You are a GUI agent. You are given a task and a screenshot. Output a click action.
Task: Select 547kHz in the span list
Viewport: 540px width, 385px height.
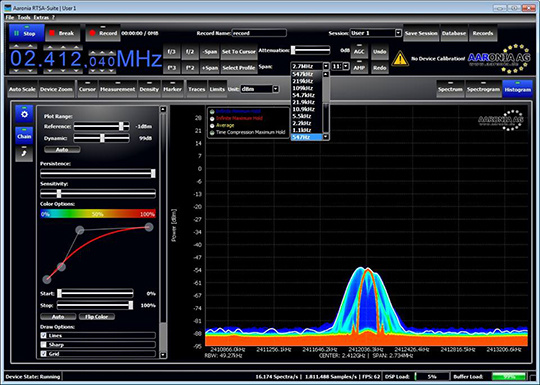click(307, 74)
